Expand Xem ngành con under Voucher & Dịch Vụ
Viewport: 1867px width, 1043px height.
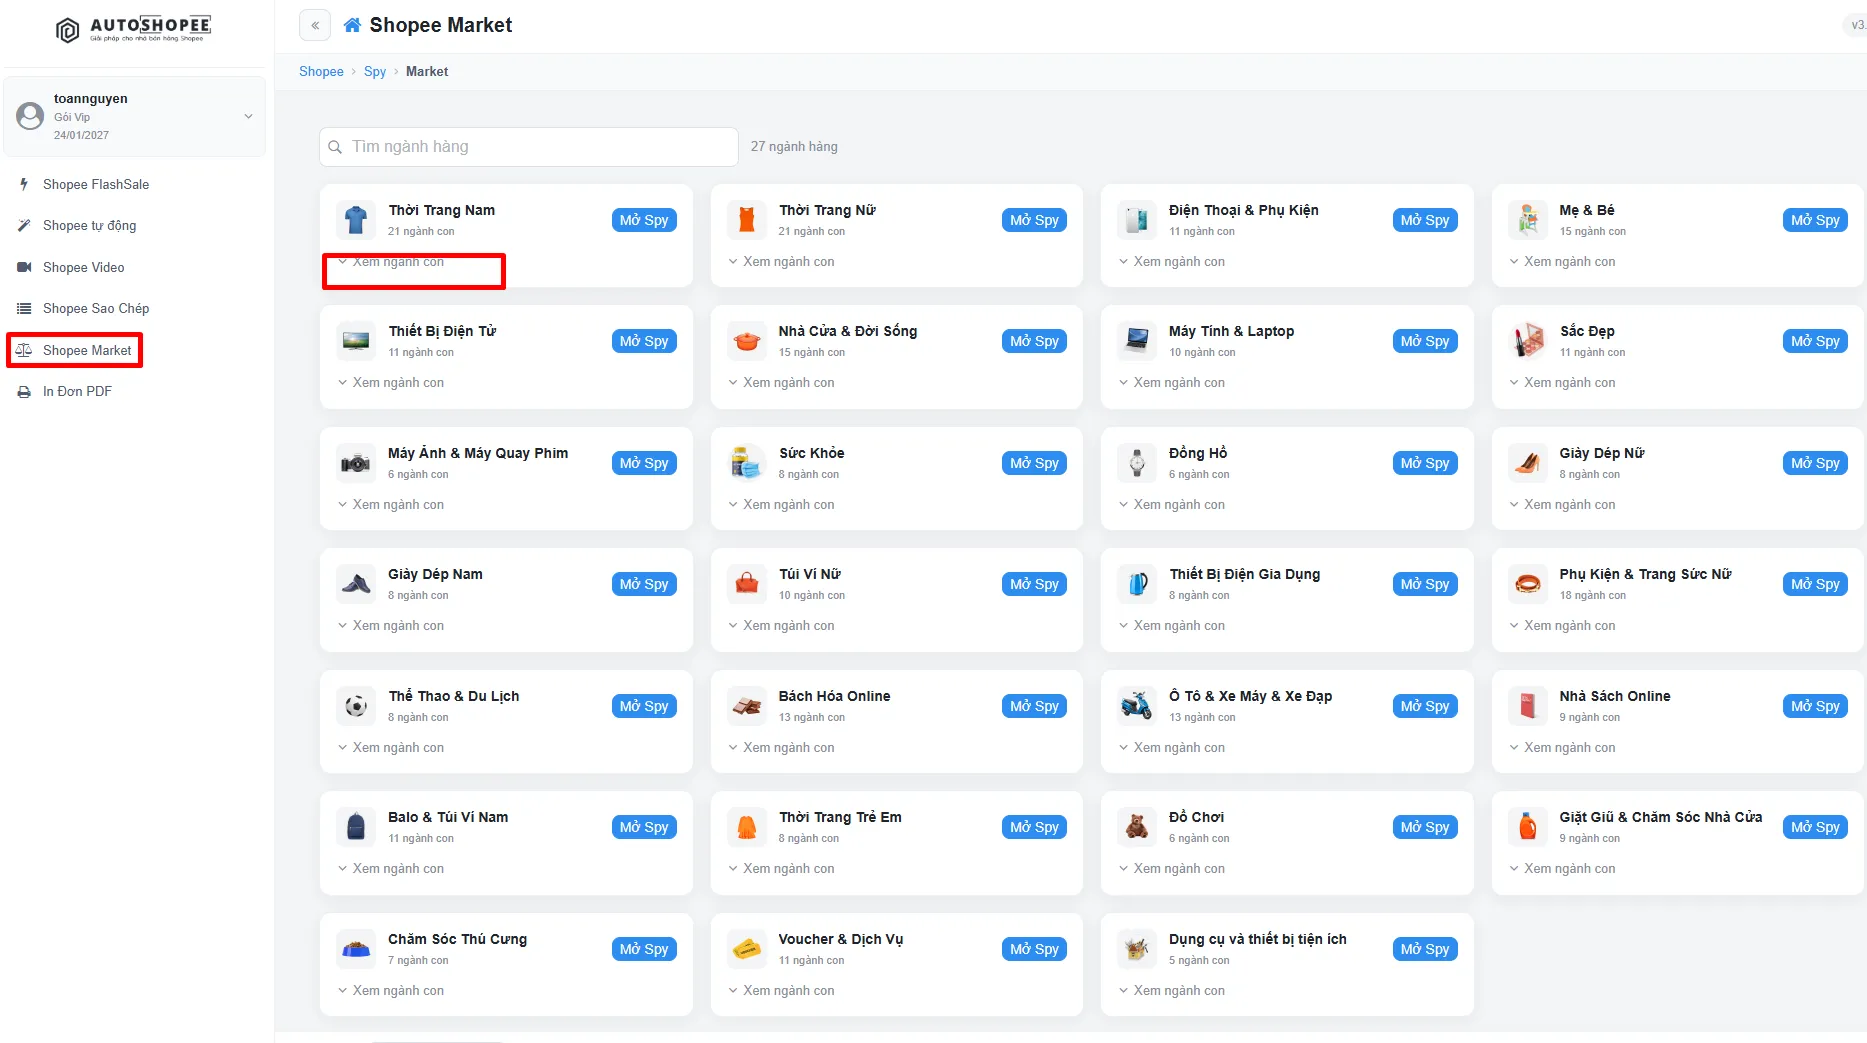coord(781,990)
